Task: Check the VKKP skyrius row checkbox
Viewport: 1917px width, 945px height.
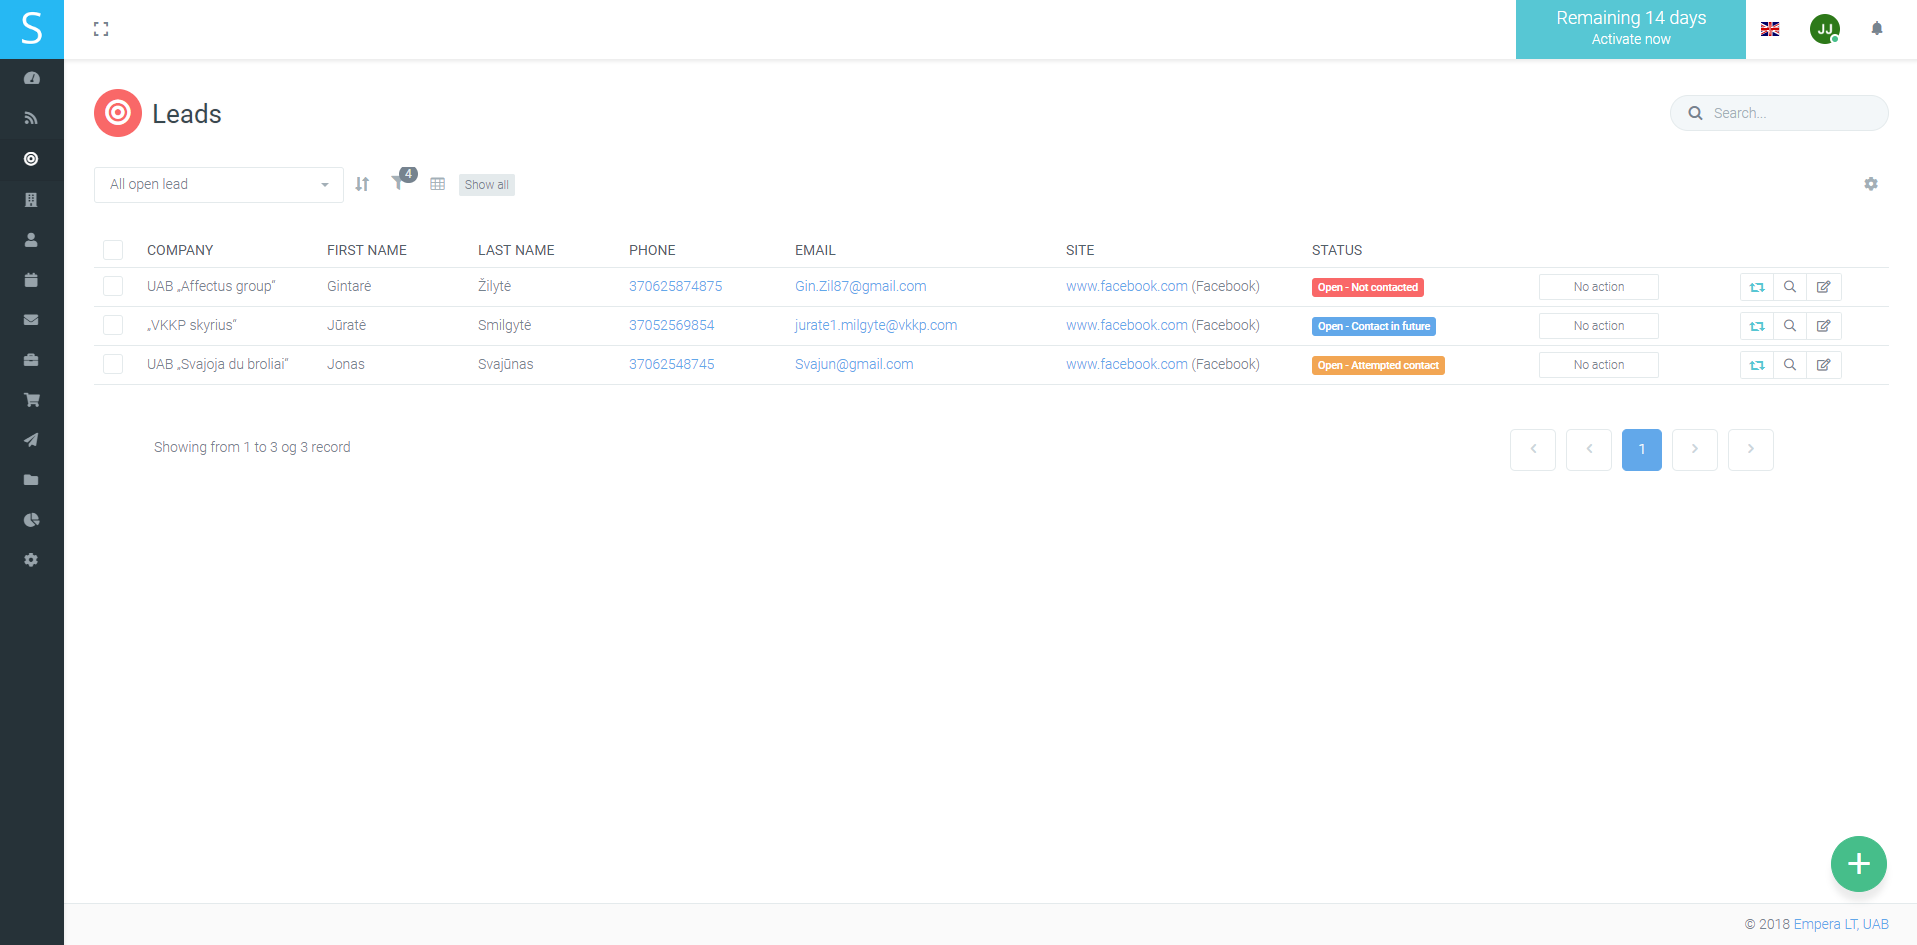Action: point(113,325)
